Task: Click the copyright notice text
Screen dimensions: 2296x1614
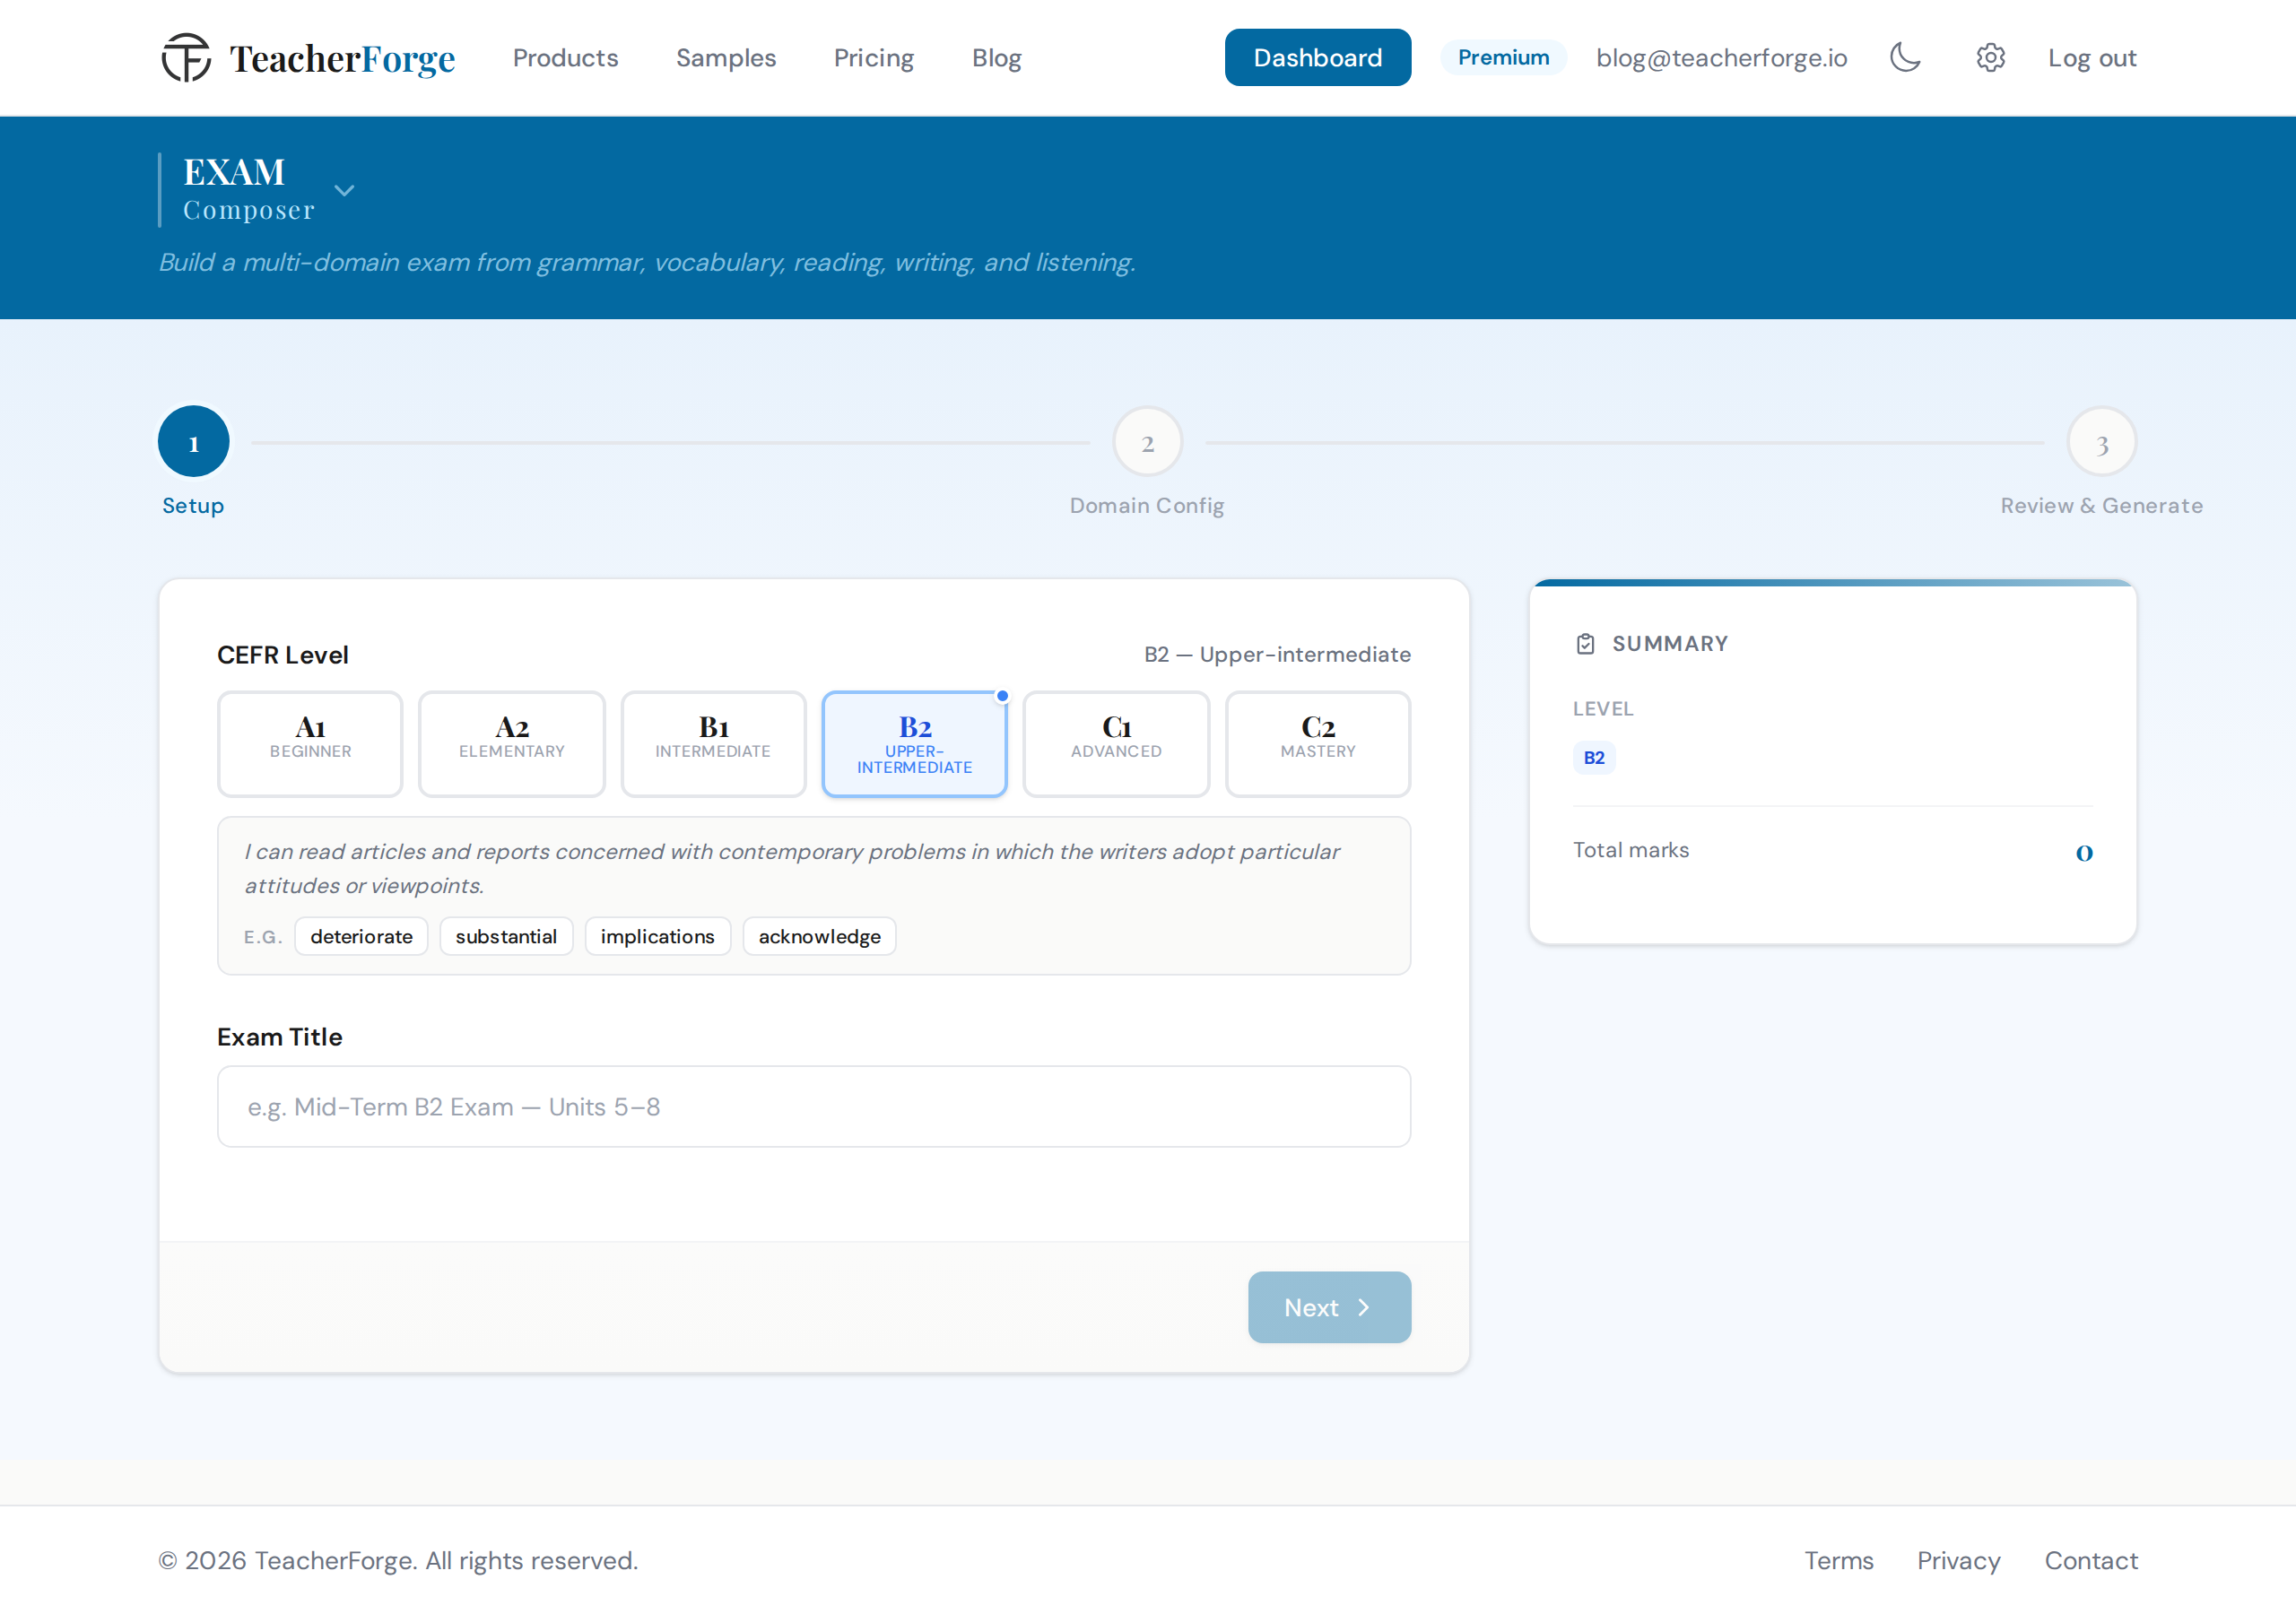Action: [398, 1560]
